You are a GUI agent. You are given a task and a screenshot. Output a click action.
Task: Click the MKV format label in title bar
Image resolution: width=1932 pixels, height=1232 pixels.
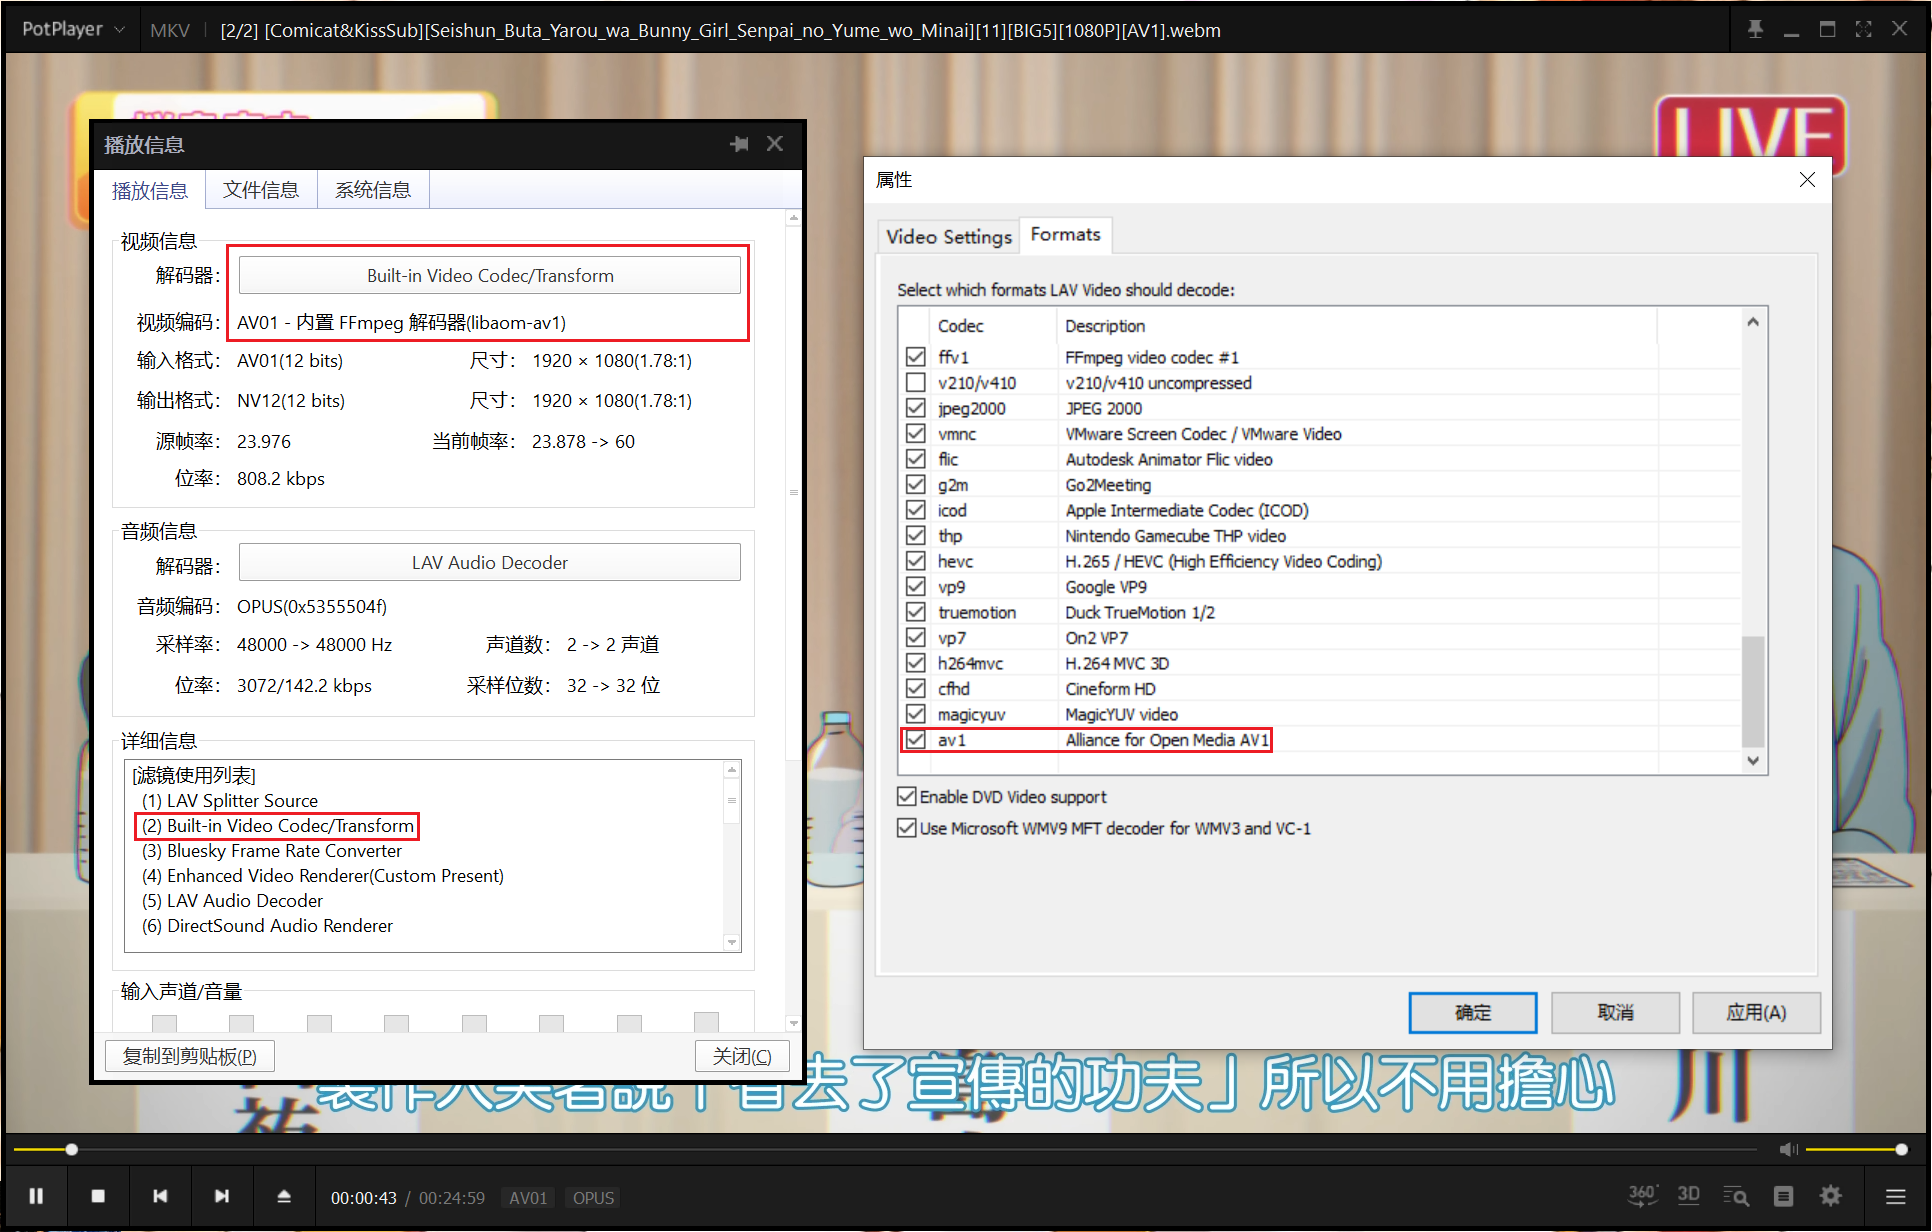(169, 31)
